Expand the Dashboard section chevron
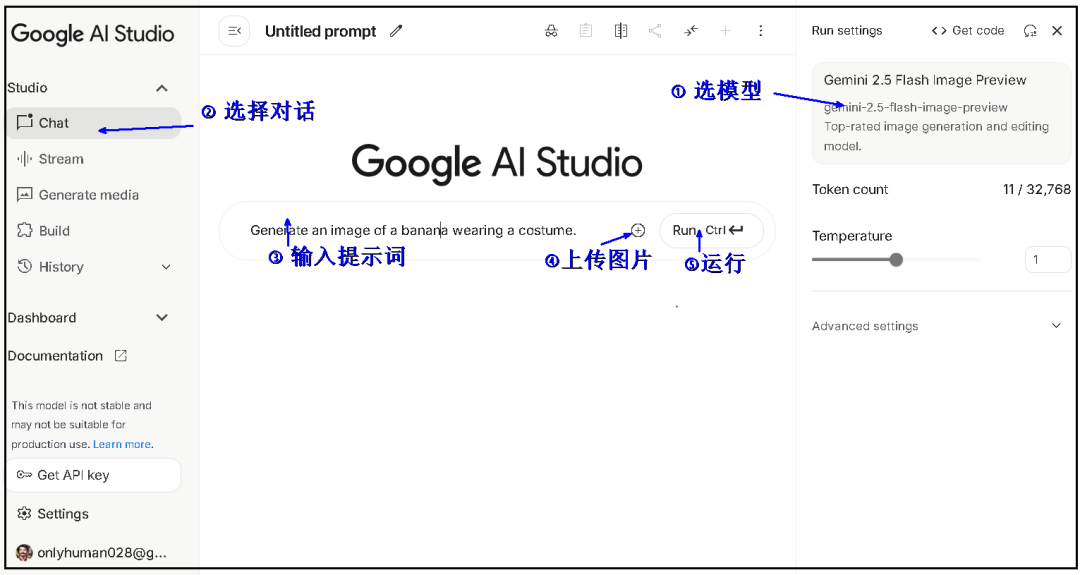The image size is (1080, 575). coord(162,317)
